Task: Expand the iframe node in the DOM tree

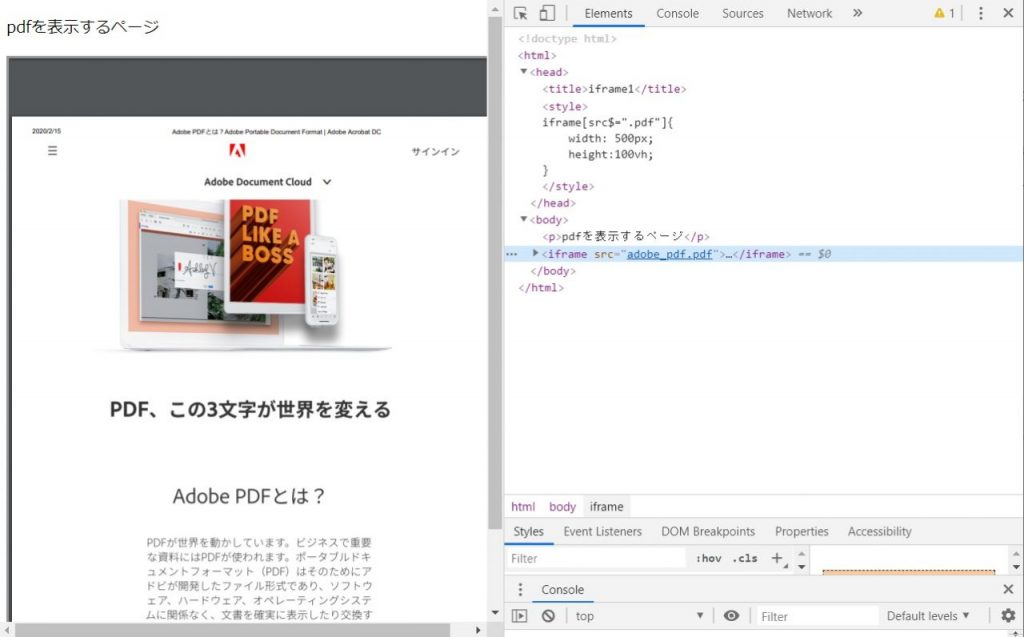Action: coord(535,253)
